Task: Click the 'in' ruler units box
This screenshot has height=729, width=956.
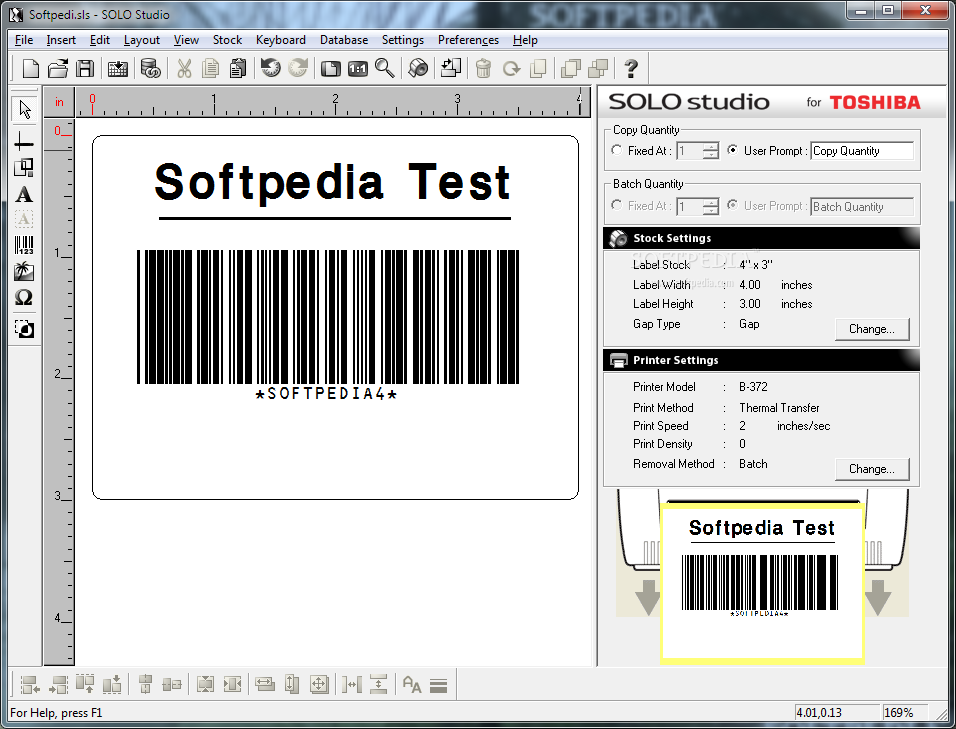Action: 59,102
